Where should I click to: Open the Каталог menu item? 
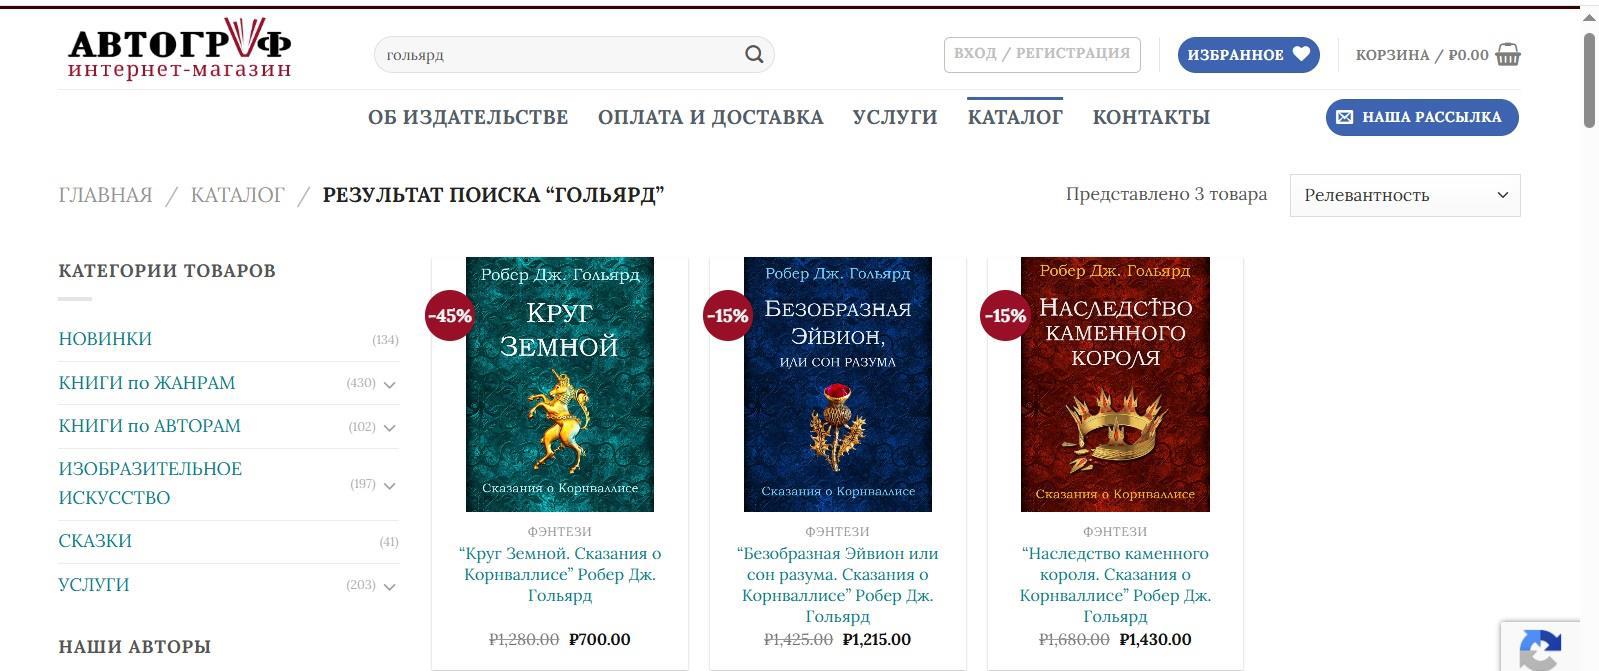[1015, 117]
